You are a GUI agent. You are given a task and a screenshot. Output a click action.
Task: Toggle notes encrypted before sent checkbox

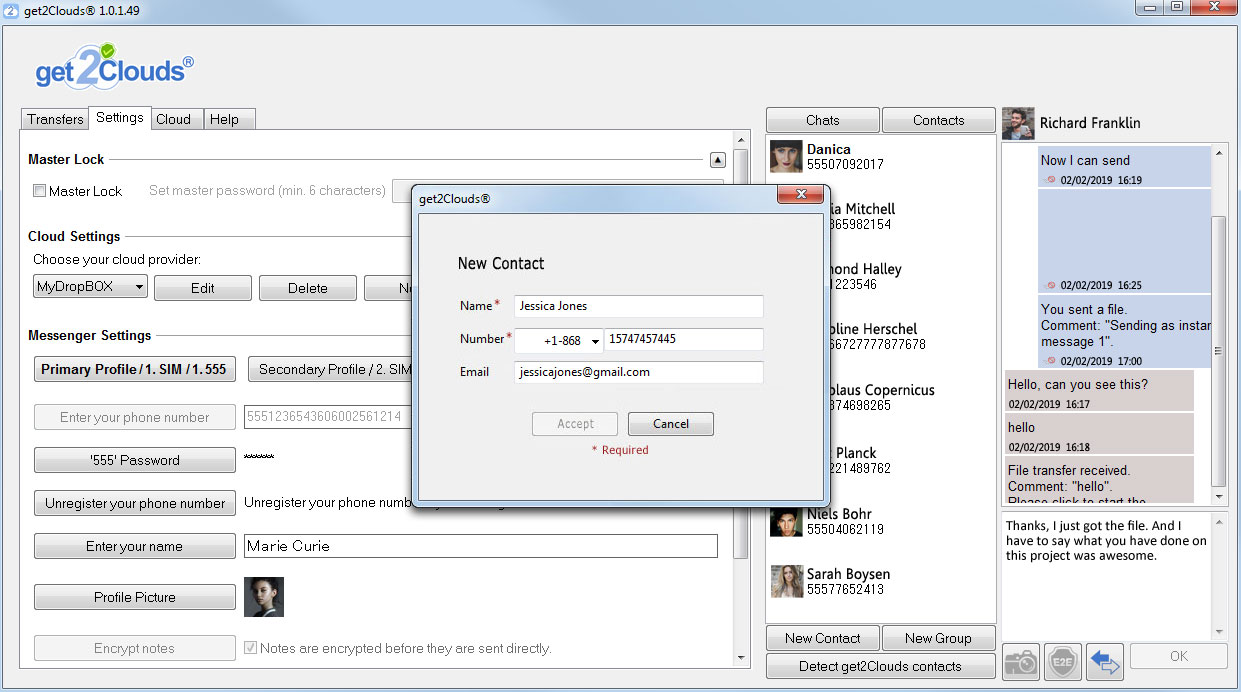pyautogui.click(x=251, y=648)
